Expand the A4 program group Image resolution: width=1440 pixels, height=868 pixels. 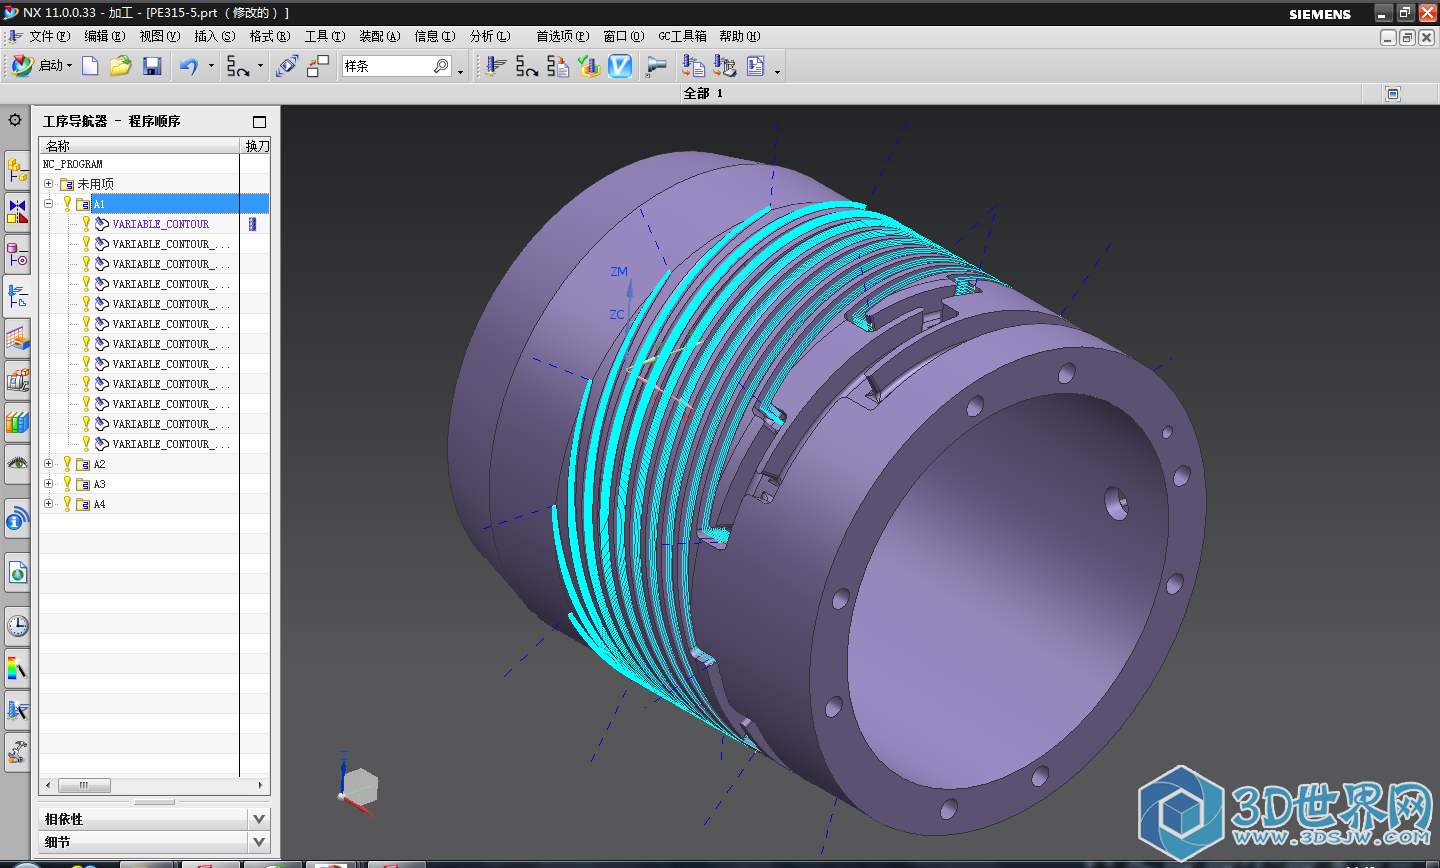click(x=48, y=504)
